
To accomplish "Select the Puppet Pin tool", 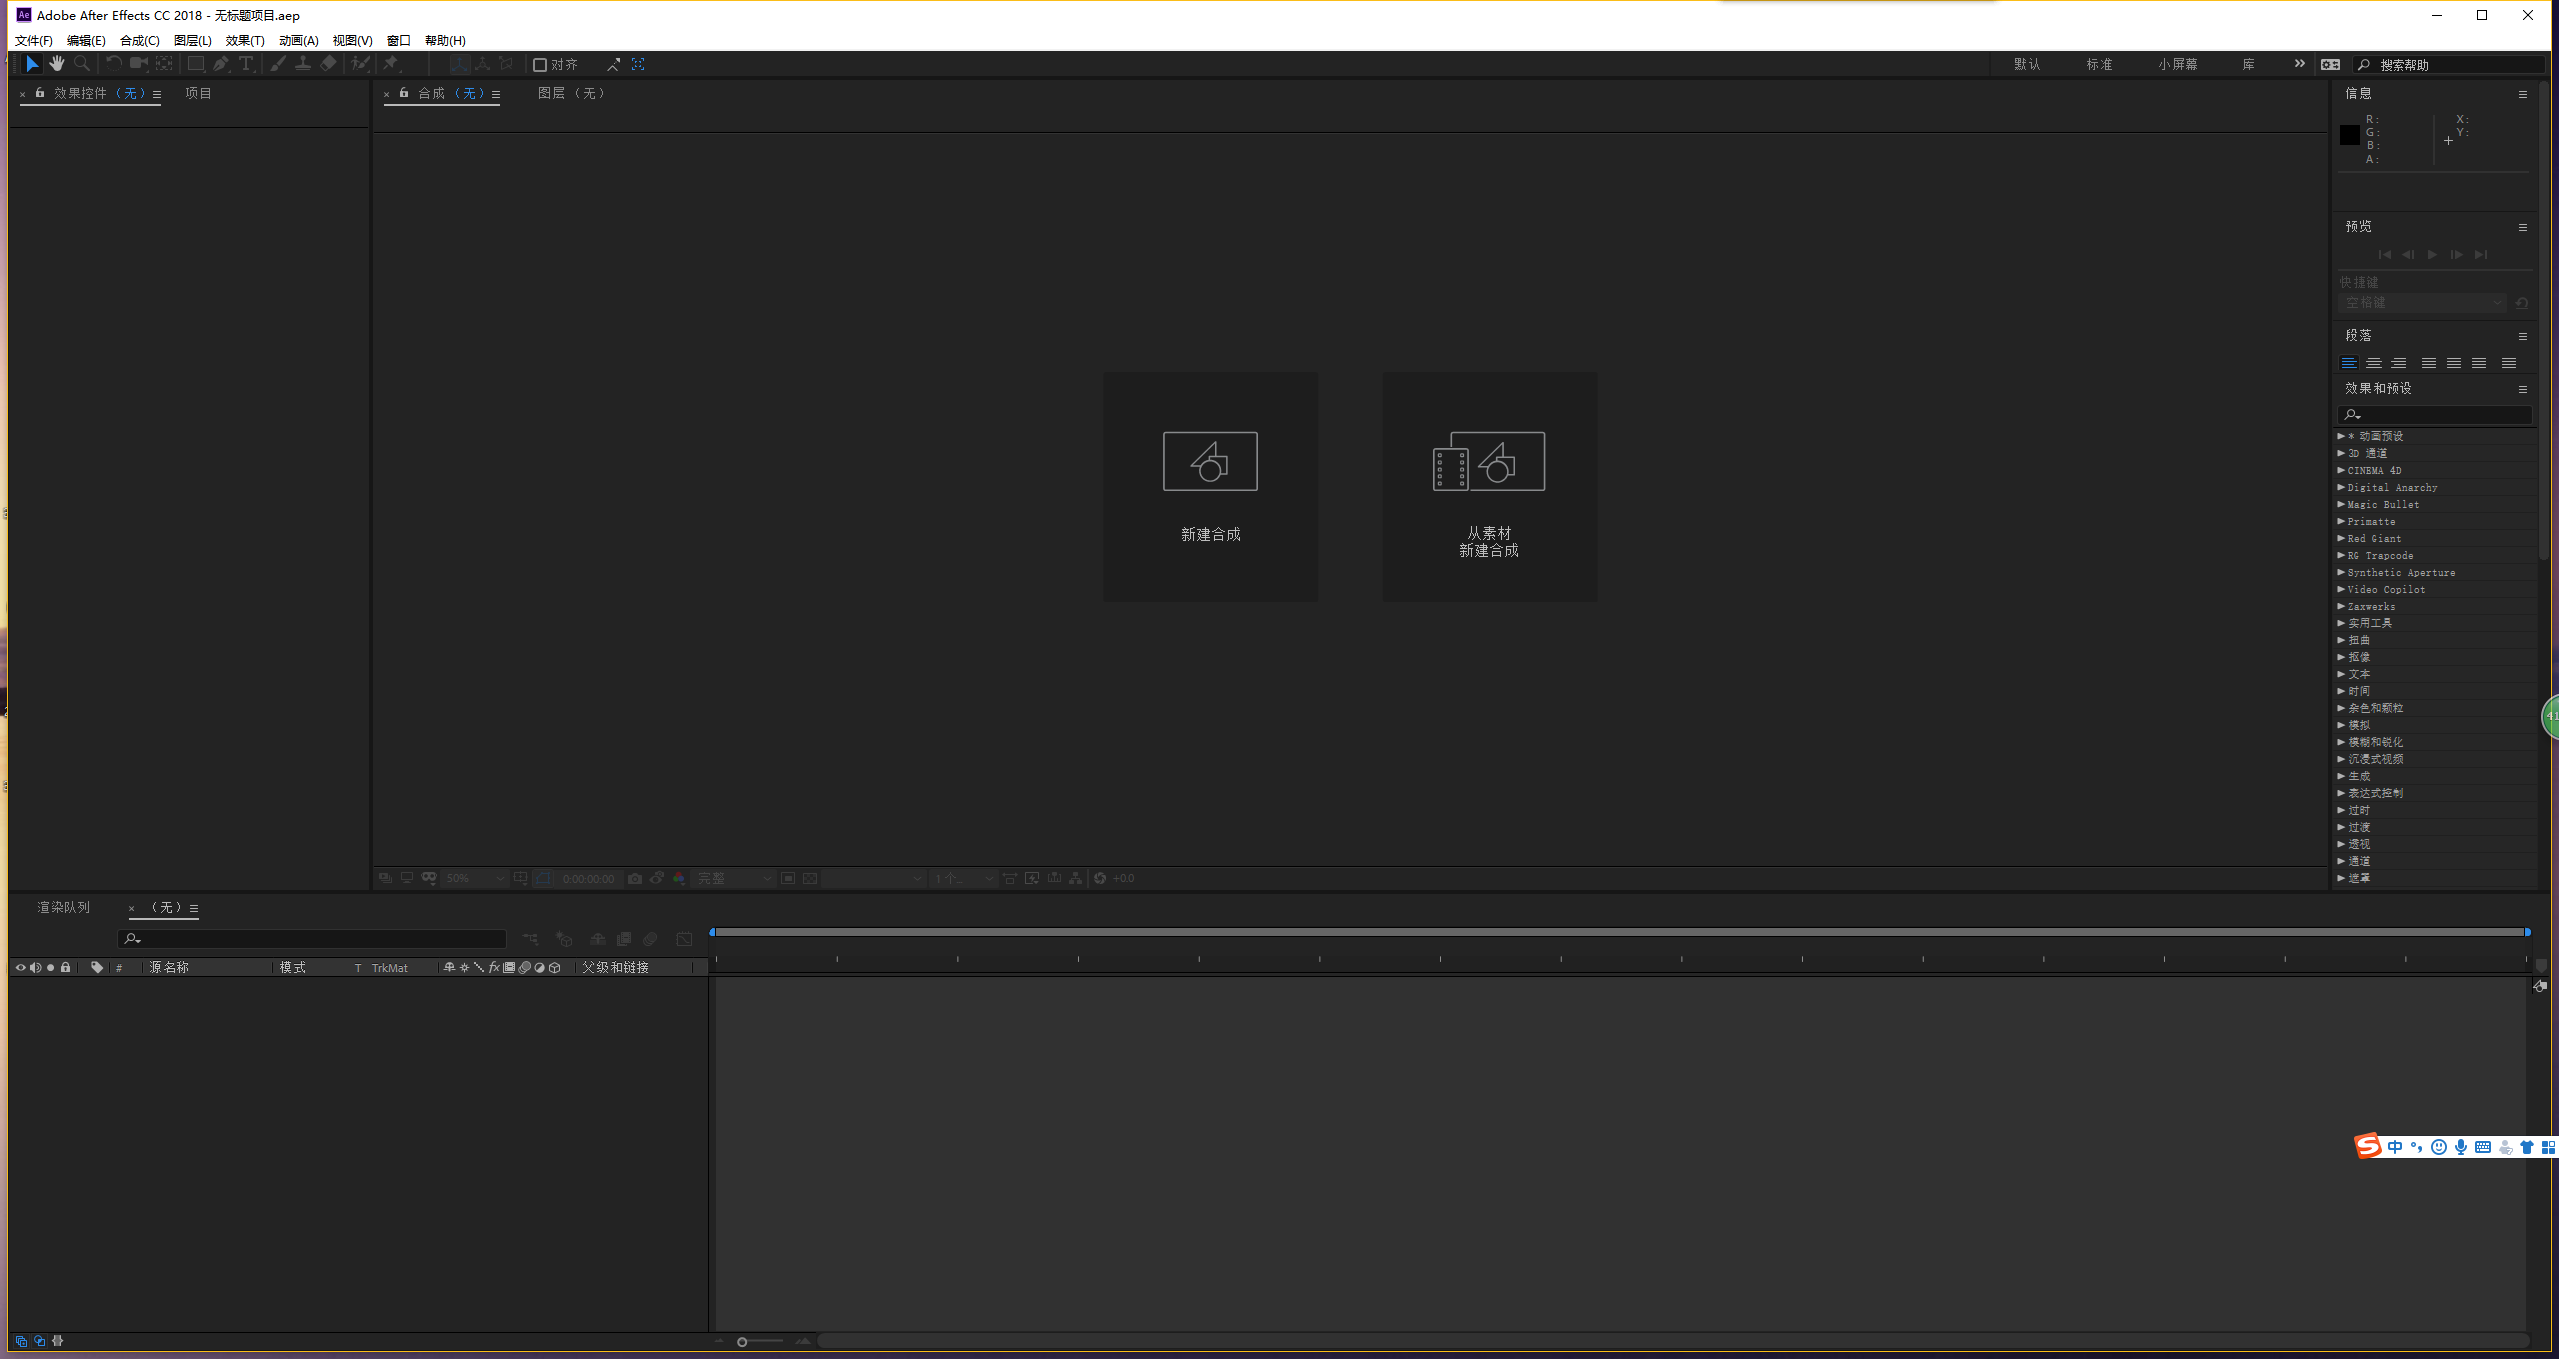I will coord(391,64).
